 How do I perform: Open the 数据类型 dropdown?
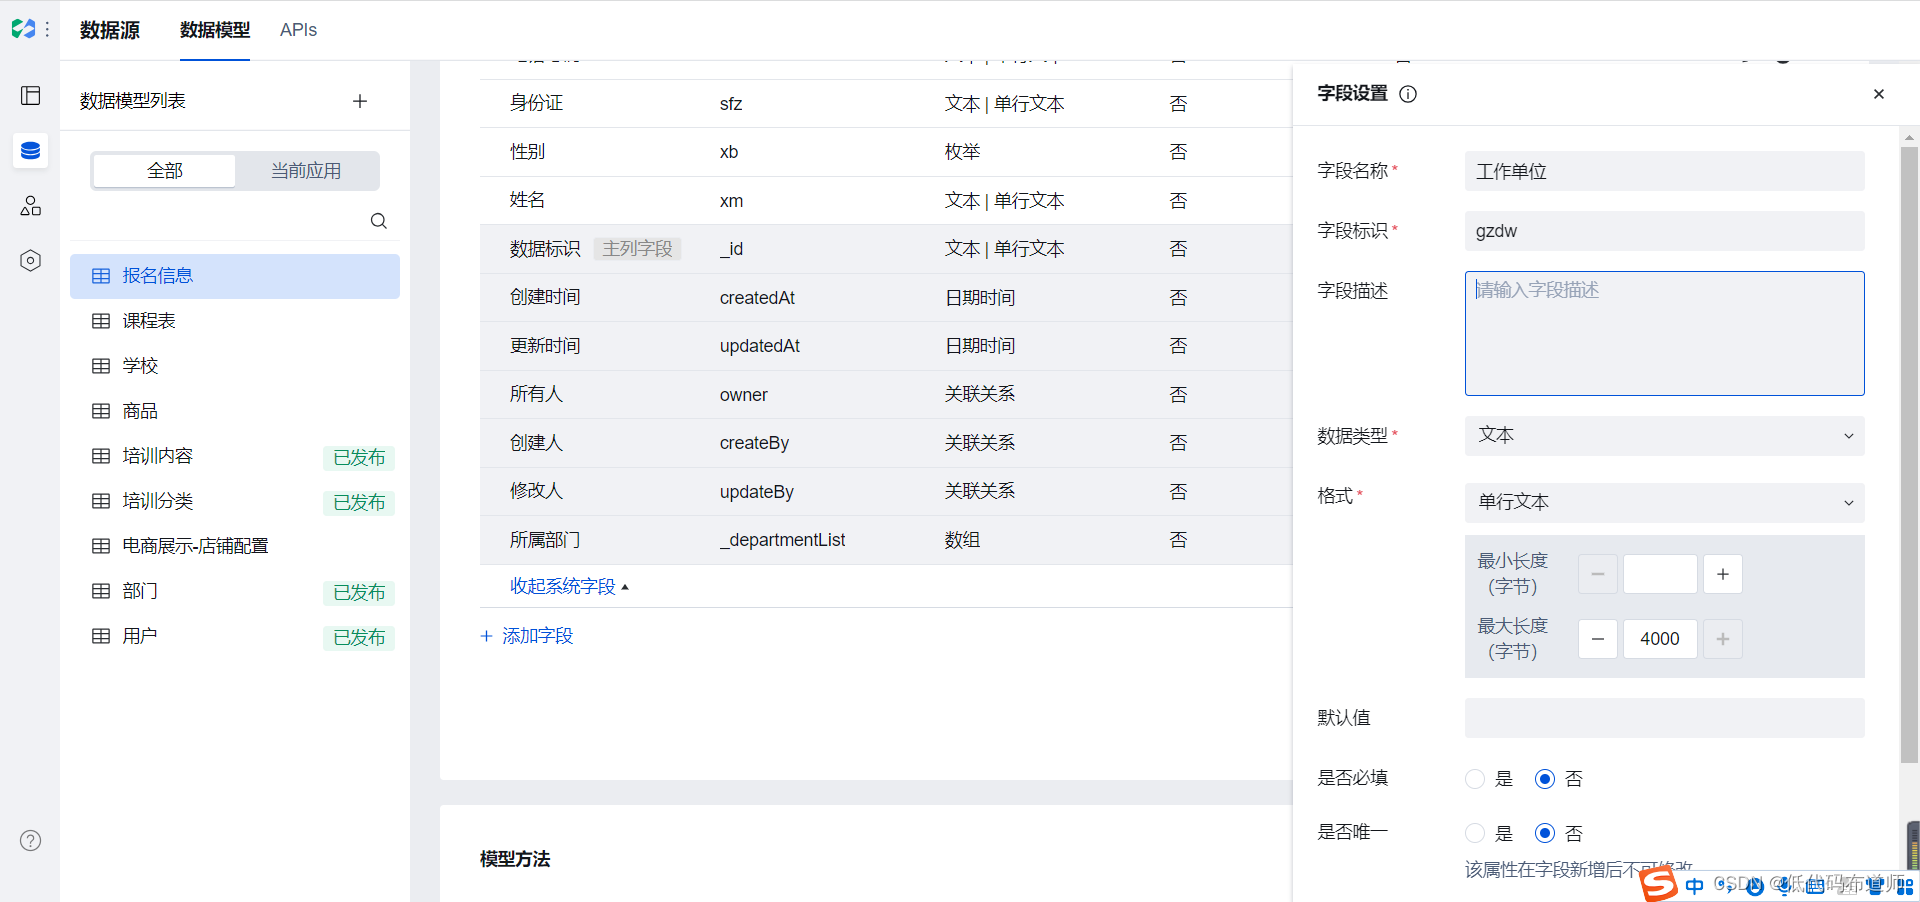(x=1665, y=436)
